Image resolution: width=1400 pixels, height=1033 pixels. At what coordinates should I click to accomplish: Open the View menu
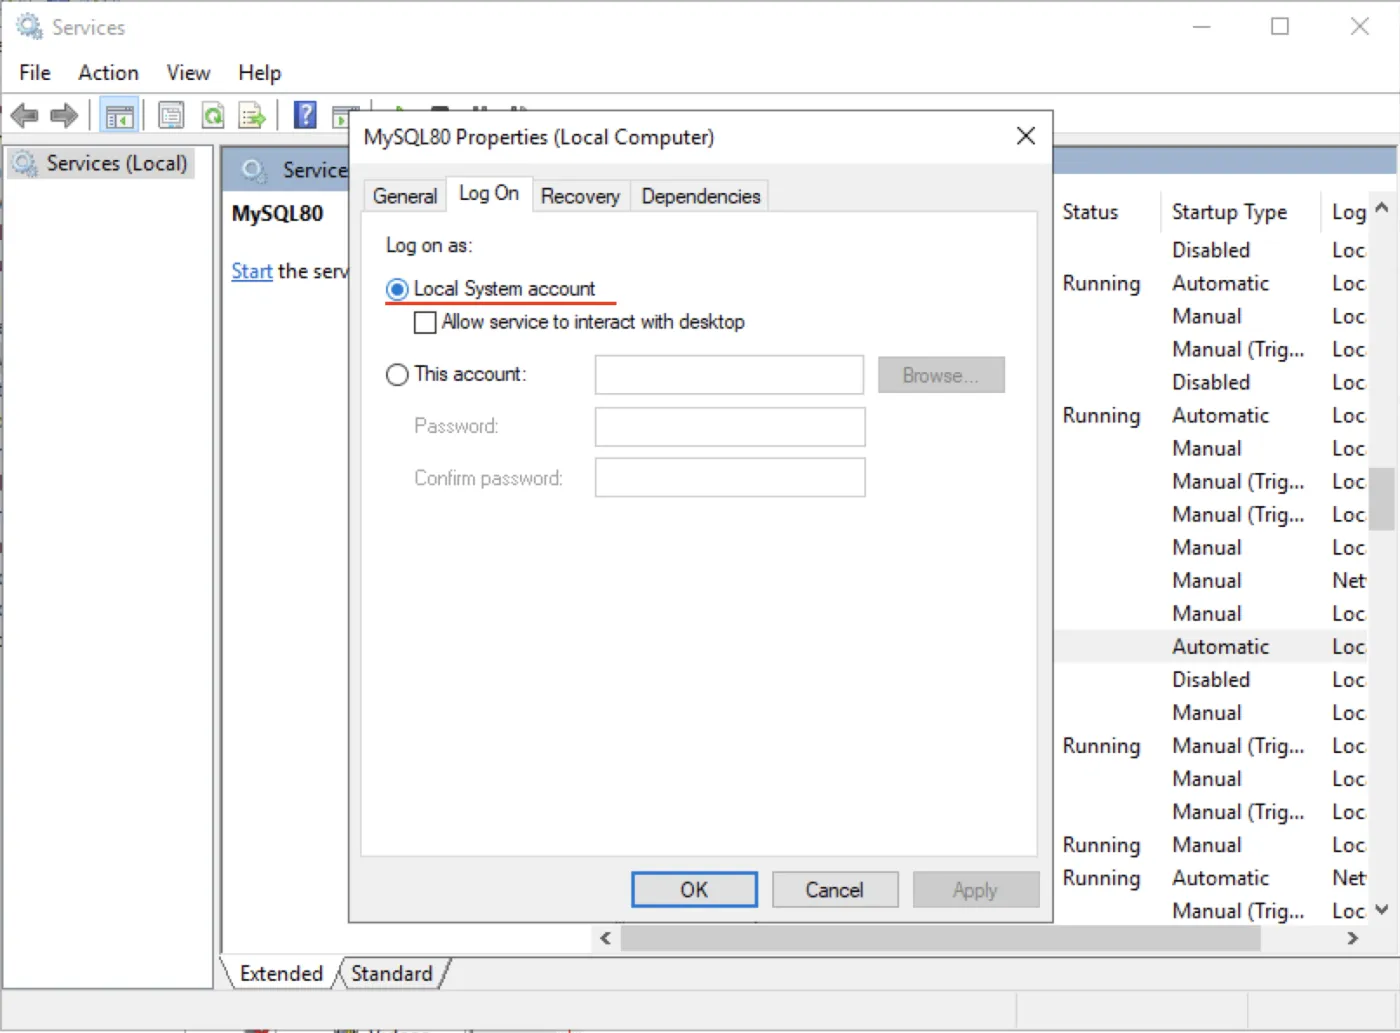pos(188,73)
